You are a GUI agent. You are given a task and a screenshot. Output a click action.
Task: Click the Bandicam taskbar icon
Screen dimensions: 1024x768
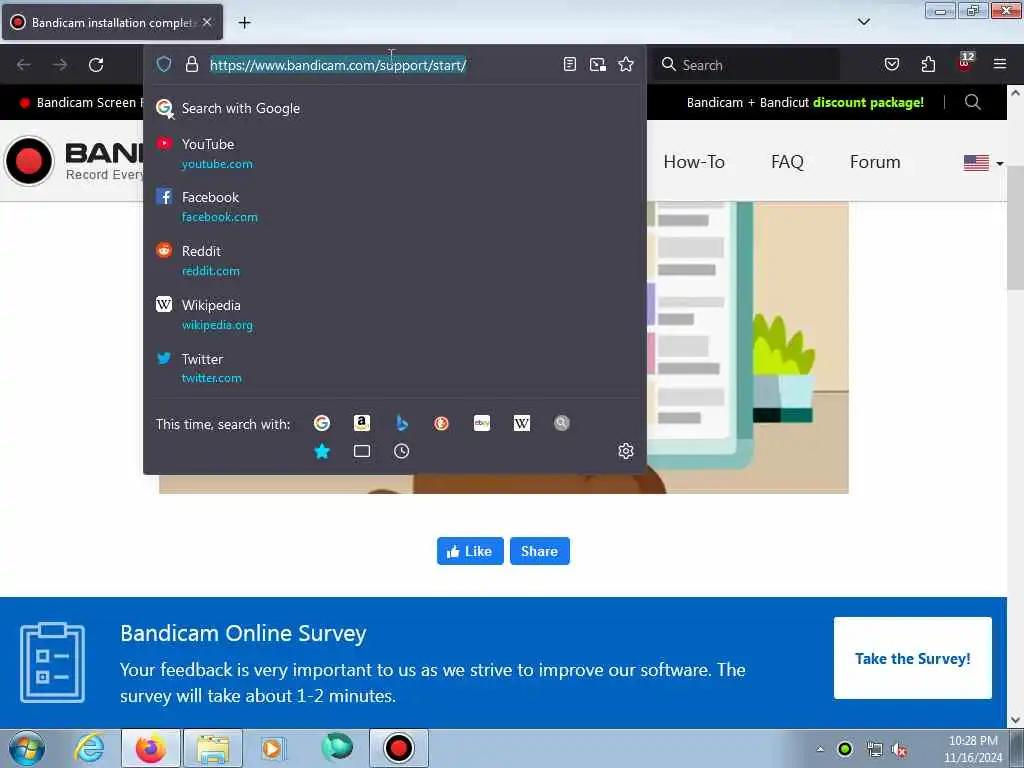(x=398, y=748)
